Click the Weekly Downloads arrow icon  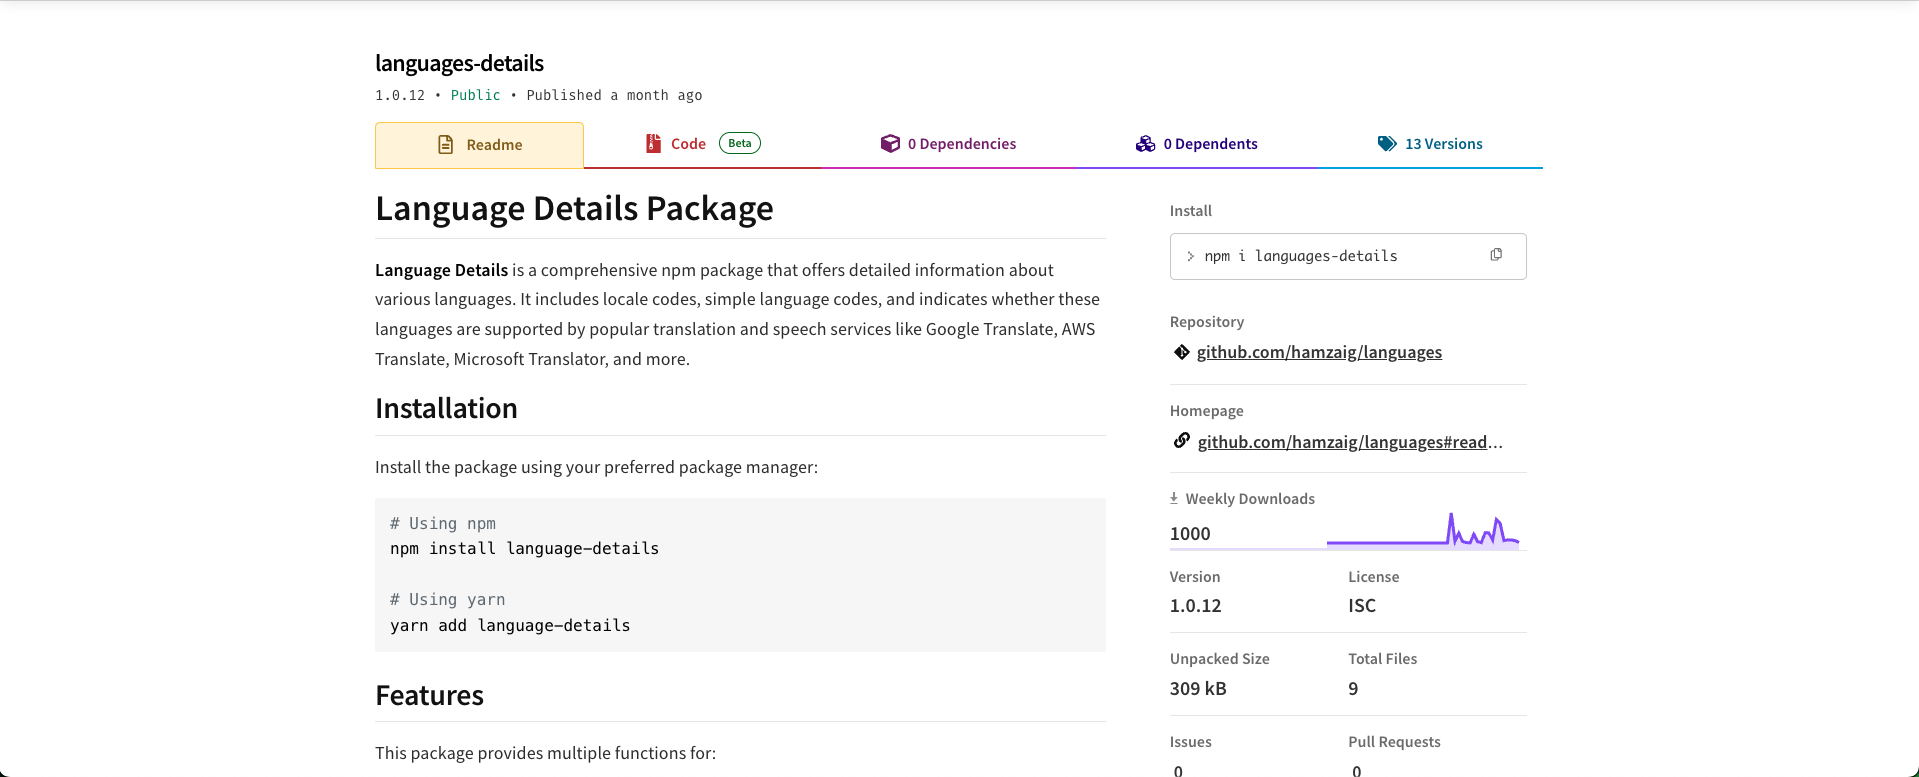(x=1174, y=498)
